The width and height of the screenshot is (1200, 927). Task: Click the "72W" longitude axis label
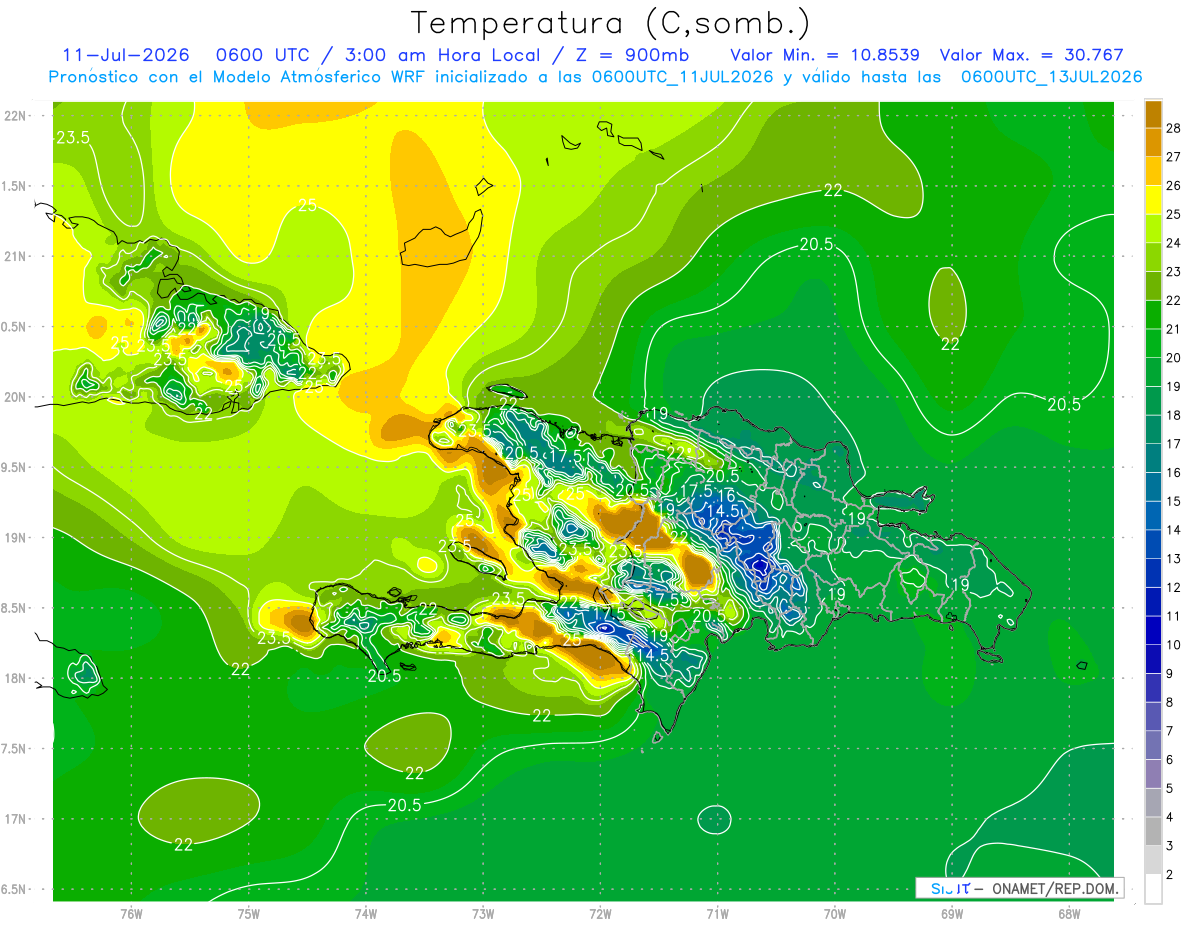600,913
